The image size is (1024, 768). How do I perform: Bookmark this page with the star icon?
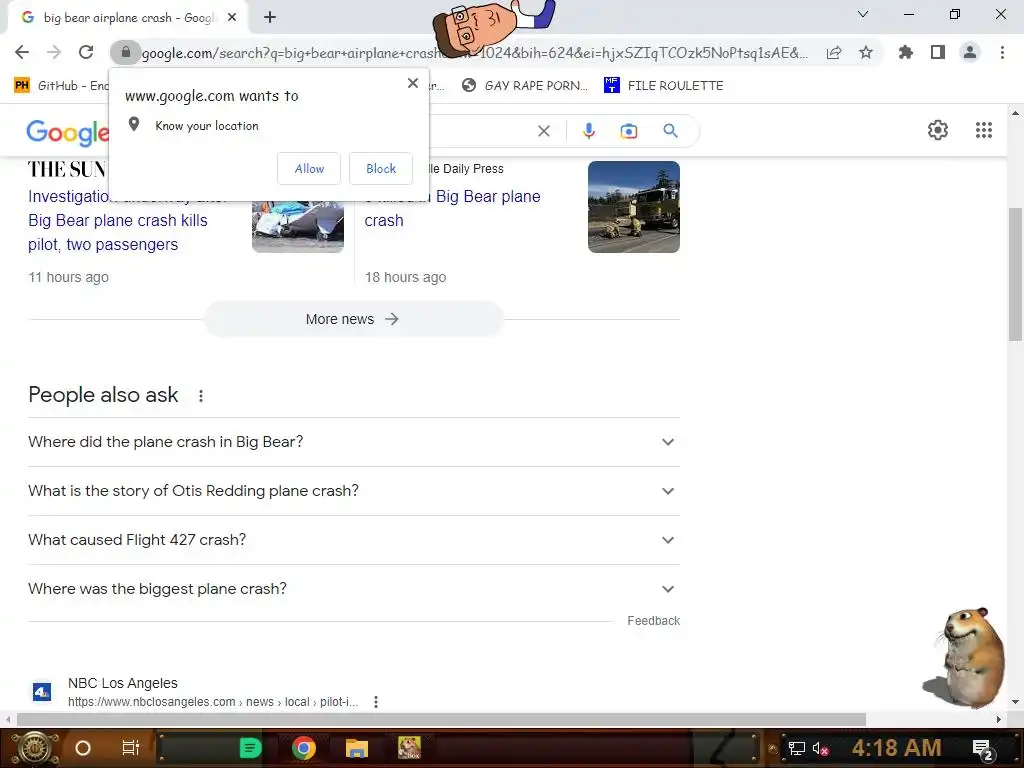click(866, 52)
